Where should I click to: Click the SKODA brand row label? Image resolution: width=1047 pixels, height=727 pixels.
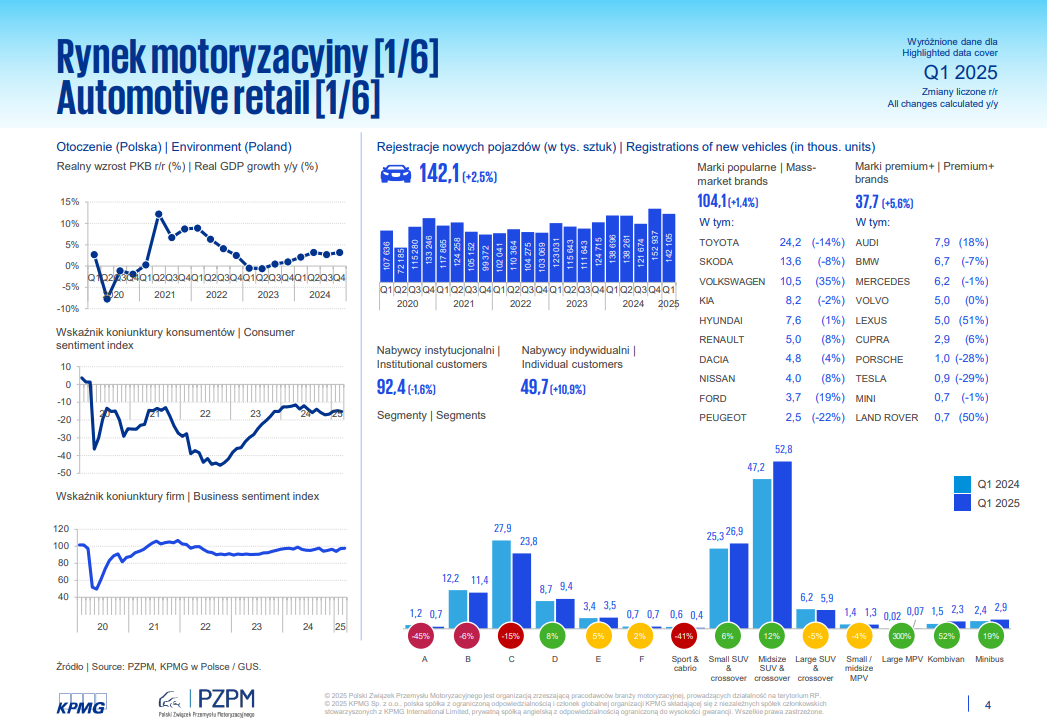(716, 262)
